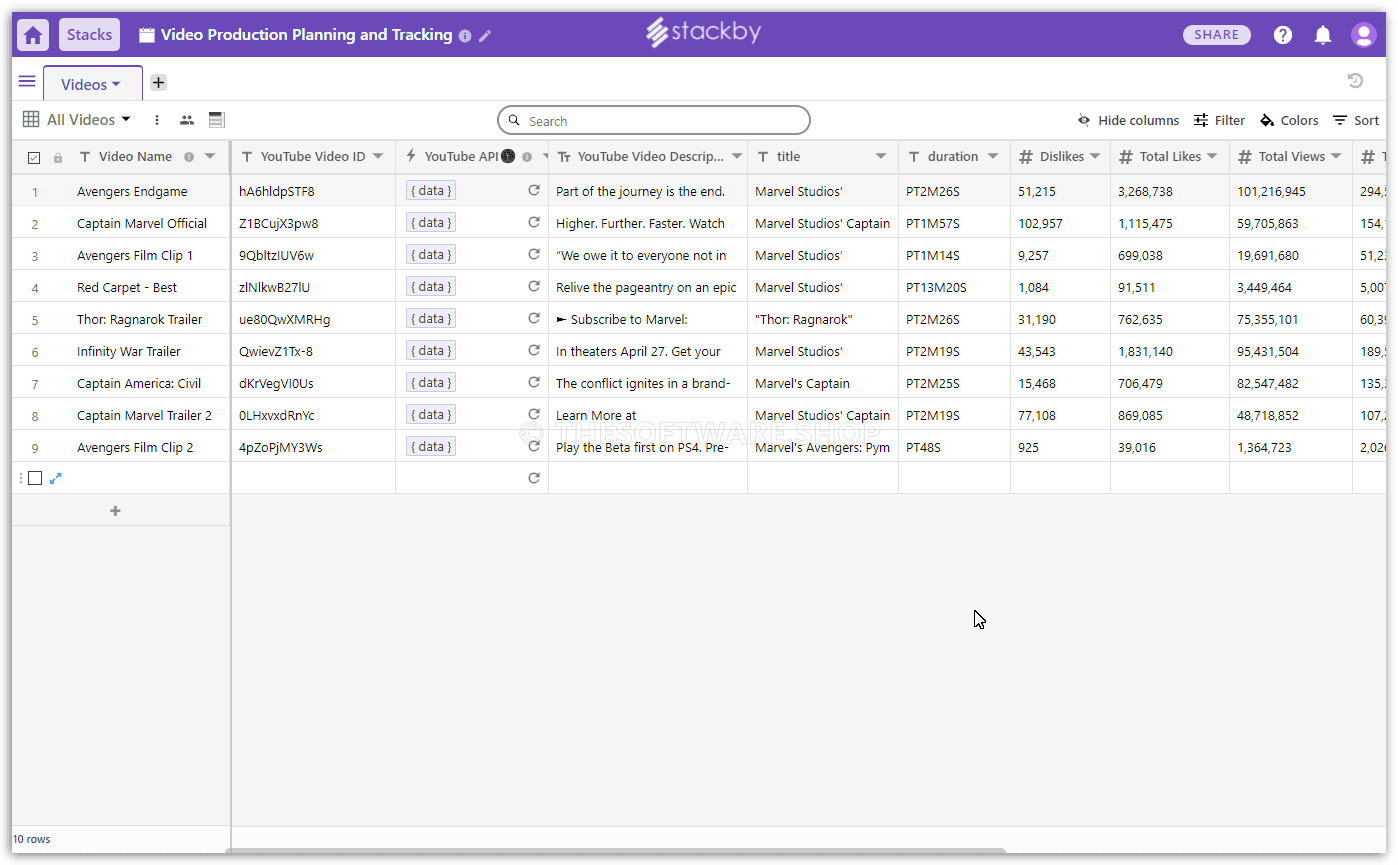
Task: Open duration column dropdown arrow
Action: (993, 156)
